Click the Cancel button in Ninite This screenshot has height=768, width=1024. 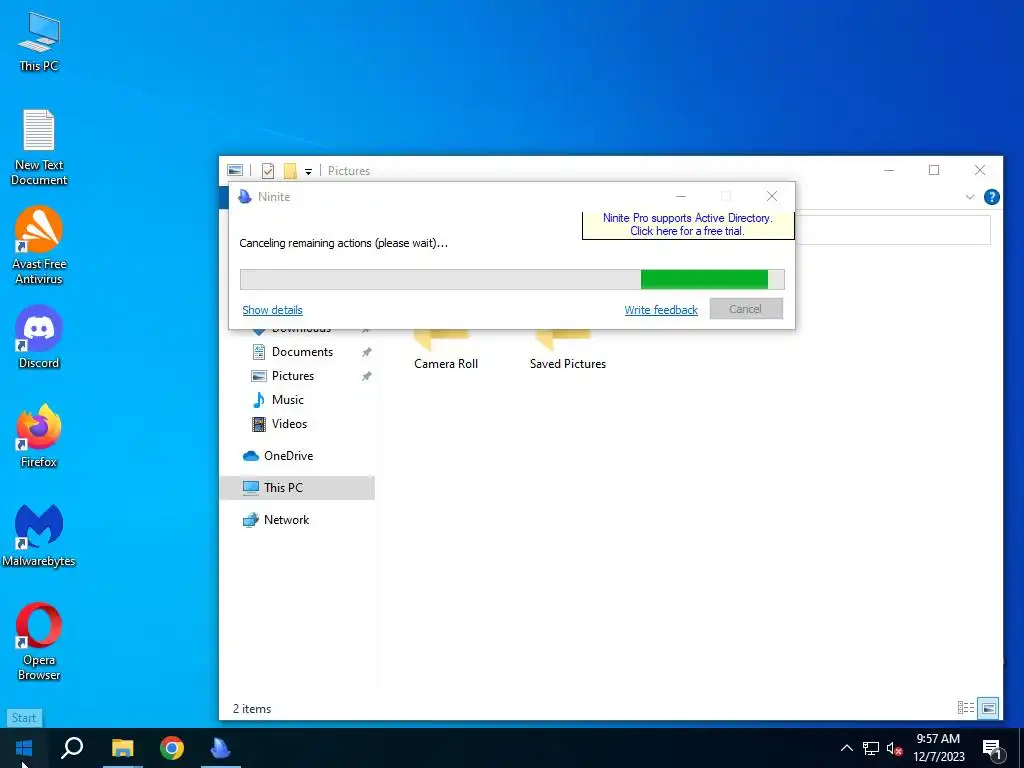click(746, 309)
